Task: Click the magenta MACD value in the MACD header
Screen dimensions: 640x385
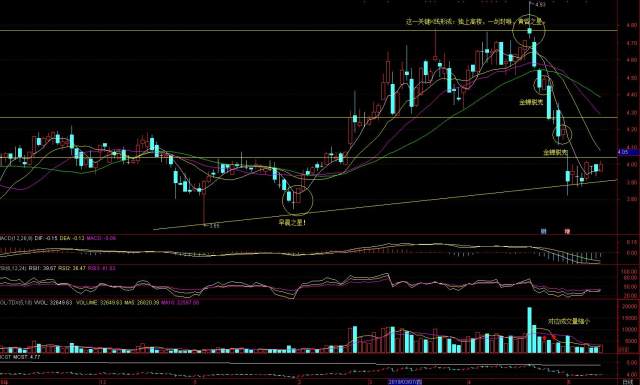Action: pyautogui.click(x=101, y=238)
